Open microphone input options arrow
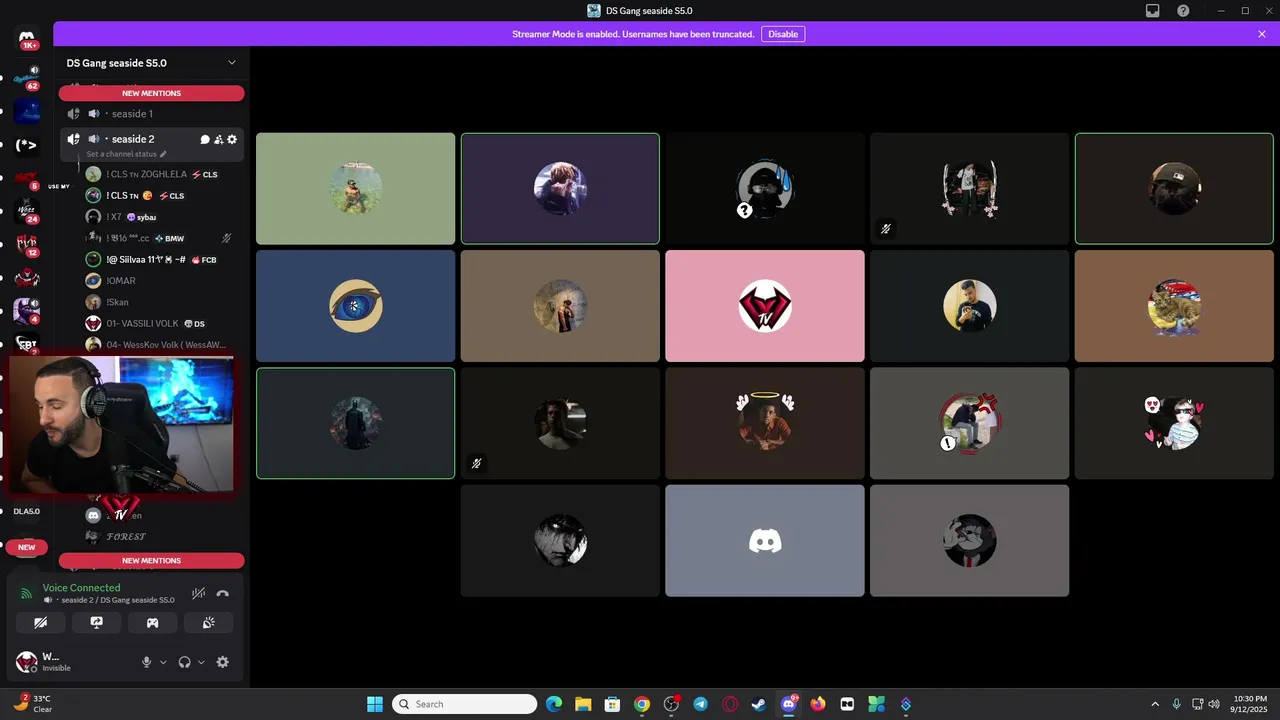This screenshot has height=720, width=1280. click(x=163, y=662)
